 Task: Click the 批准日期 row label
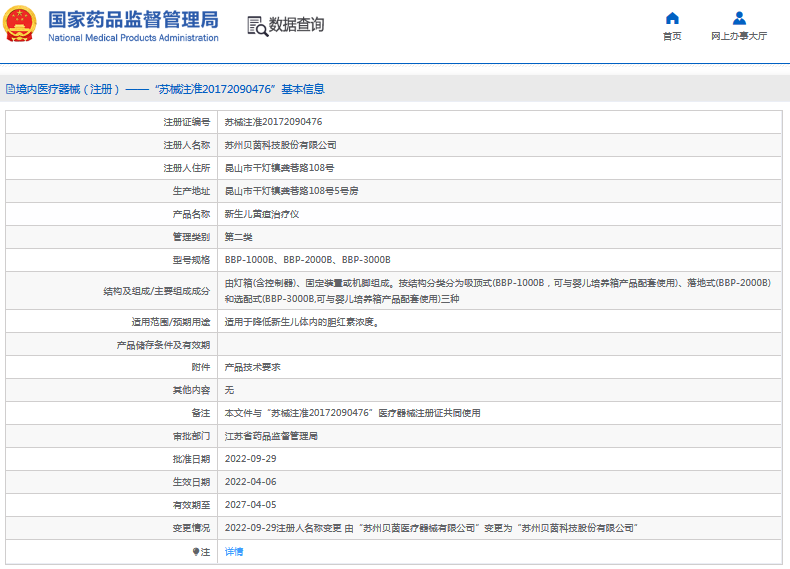[x=191, y=459]
